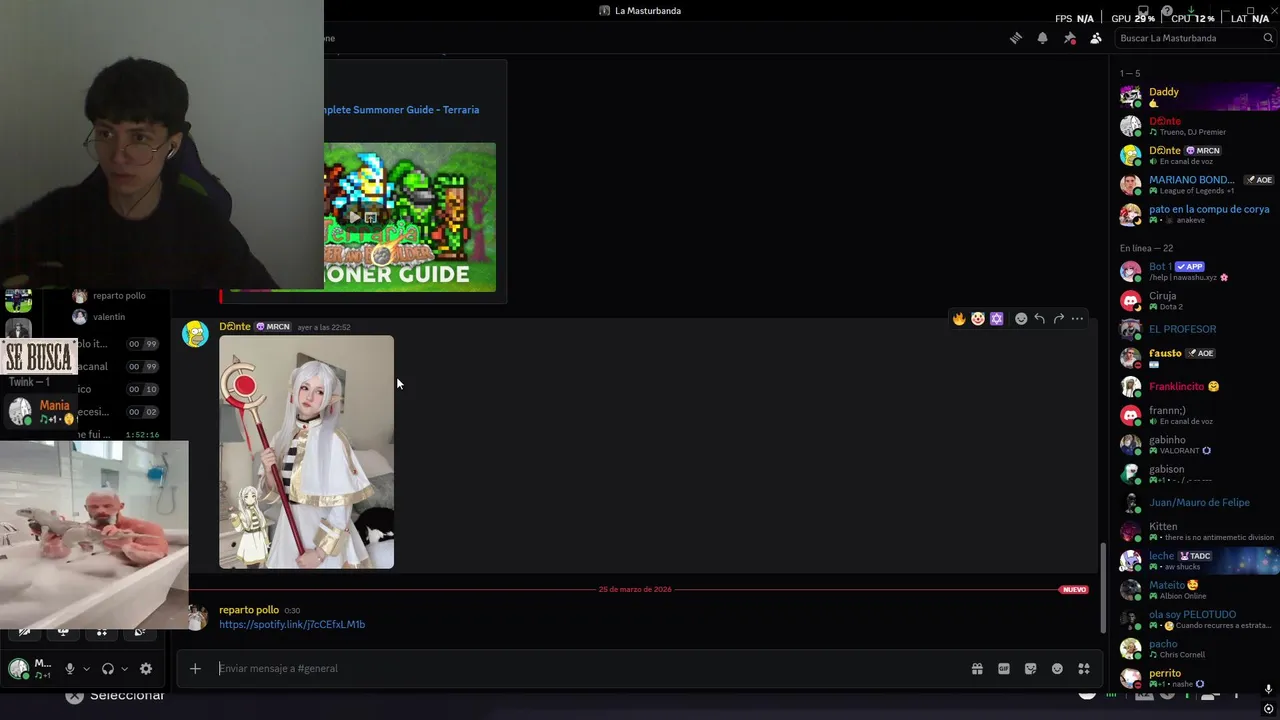Screen dimensions: 1280x720
Task: React with the fire emoji
Action: click(959, 319)
